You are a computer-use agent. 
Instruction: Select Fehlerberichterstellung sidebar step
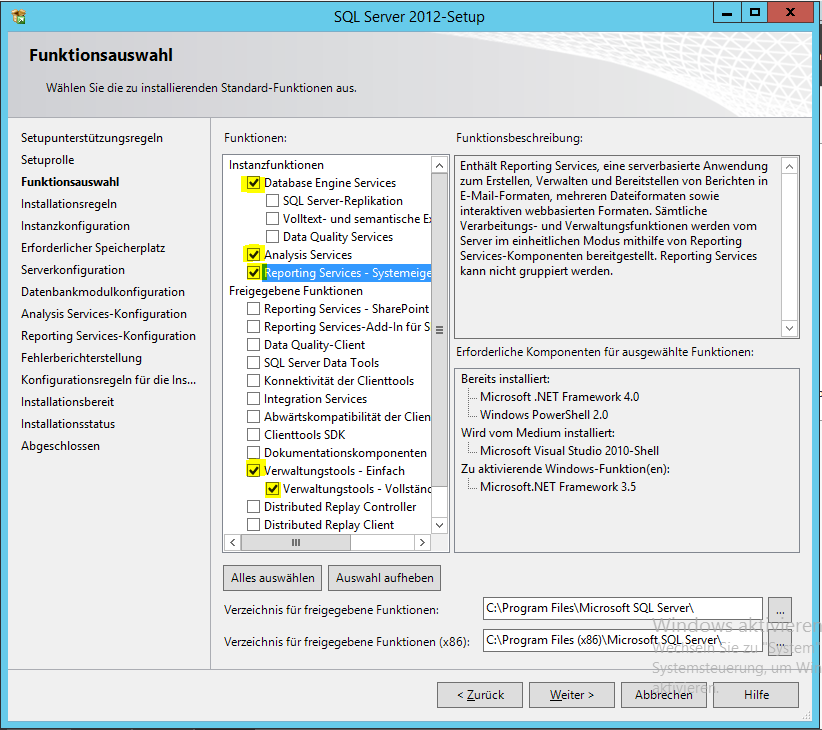[x=81, y=358]
